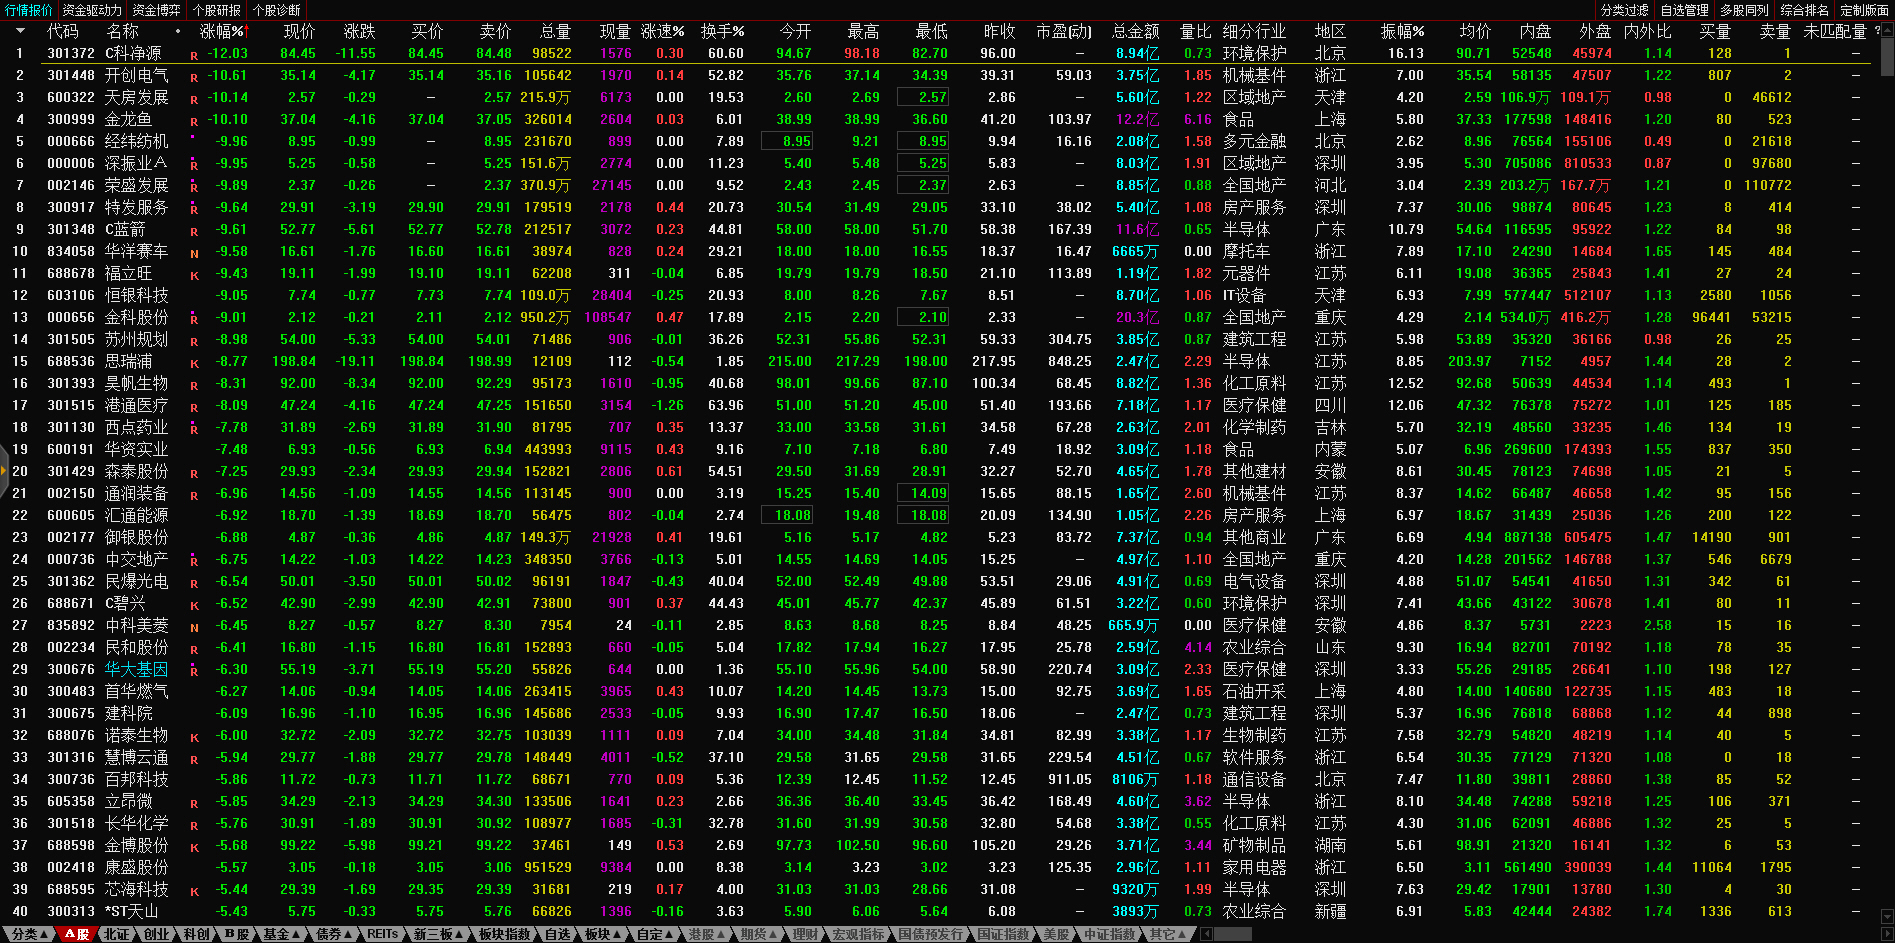Switch to the 北证 market tab
This screenshot has width=1895, height=943.
[x=117, y=934]
